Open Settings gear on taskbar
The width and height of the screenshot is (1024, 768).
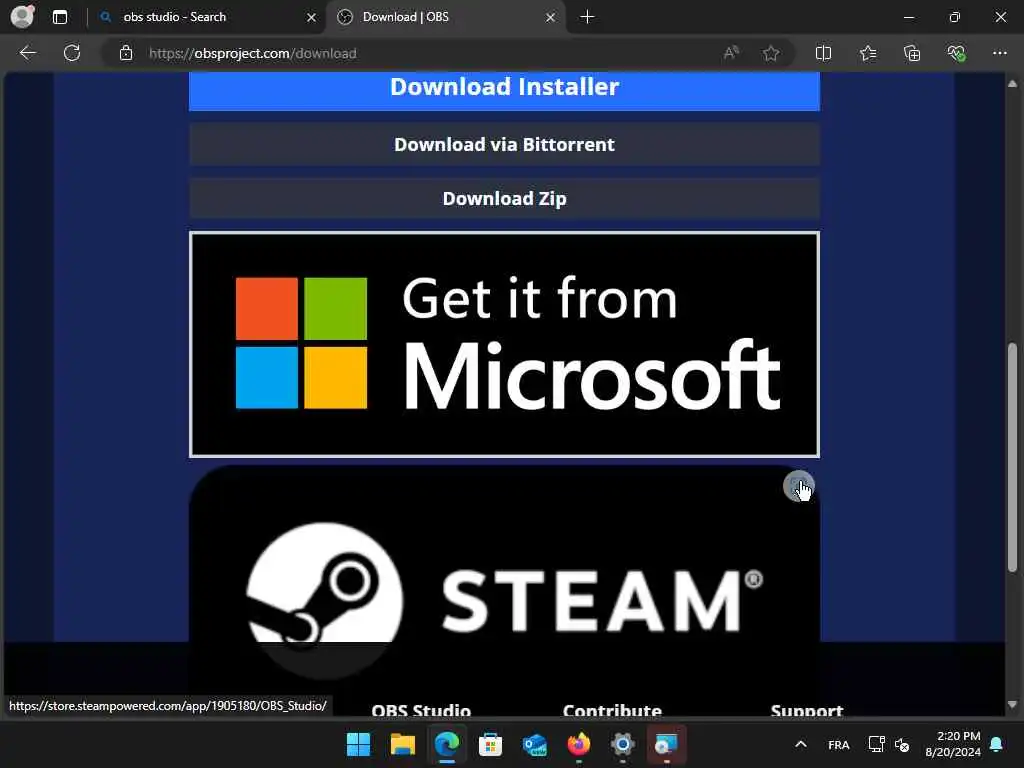click(623, 744)
